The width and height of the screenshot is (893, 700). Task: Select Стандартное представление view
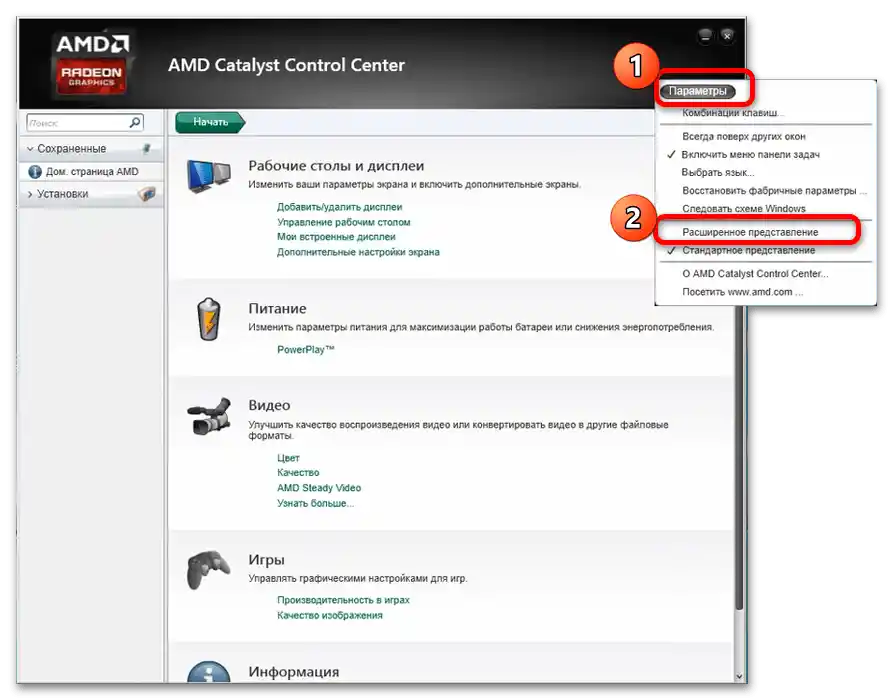point(748,250)
